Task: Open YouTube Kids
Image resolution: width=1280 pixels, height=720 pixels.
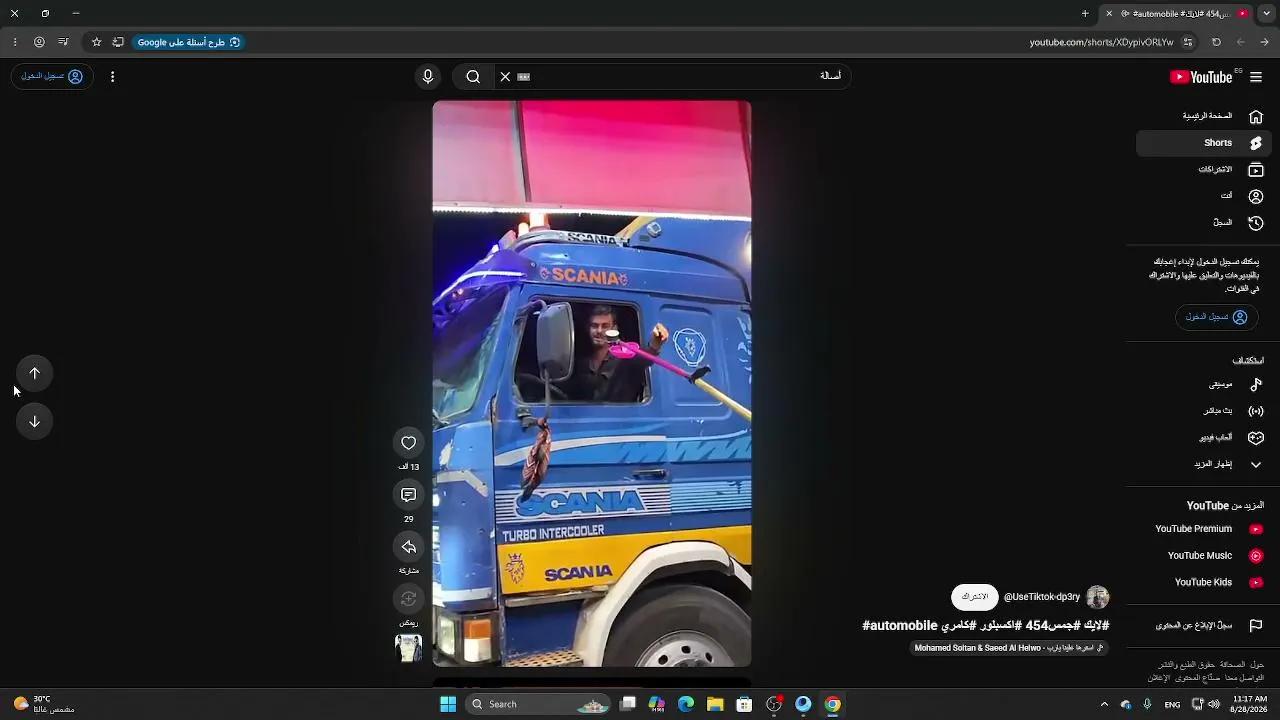Action: click(x=1204, y=582)
